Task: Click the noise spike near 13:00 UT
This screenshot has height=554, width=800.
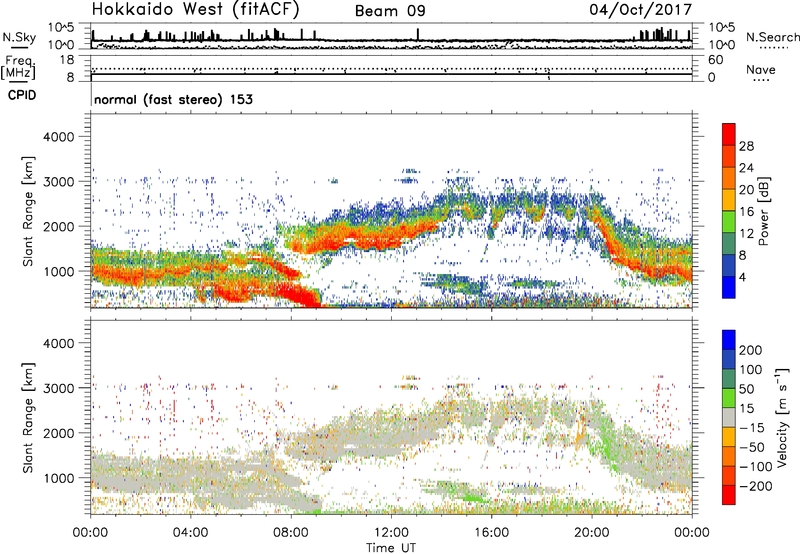Action: 418,34
